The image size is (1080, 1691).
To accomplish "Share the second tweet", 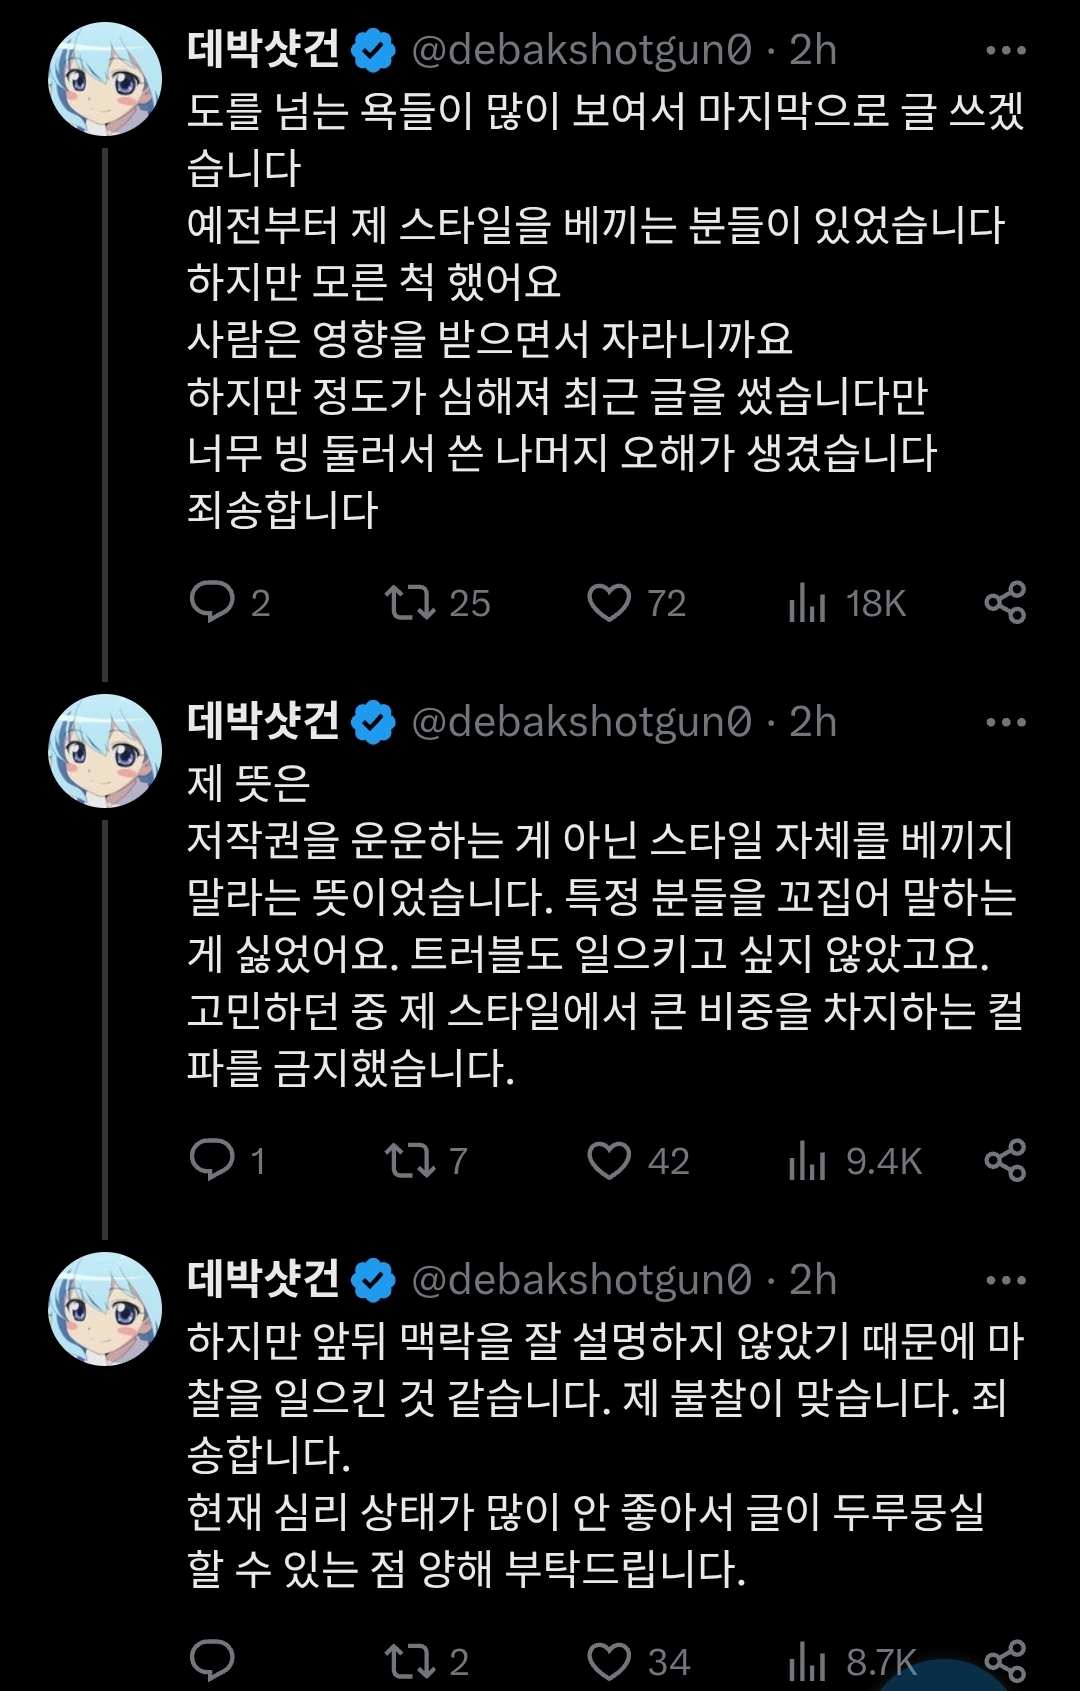I will pos(1005,1160).
